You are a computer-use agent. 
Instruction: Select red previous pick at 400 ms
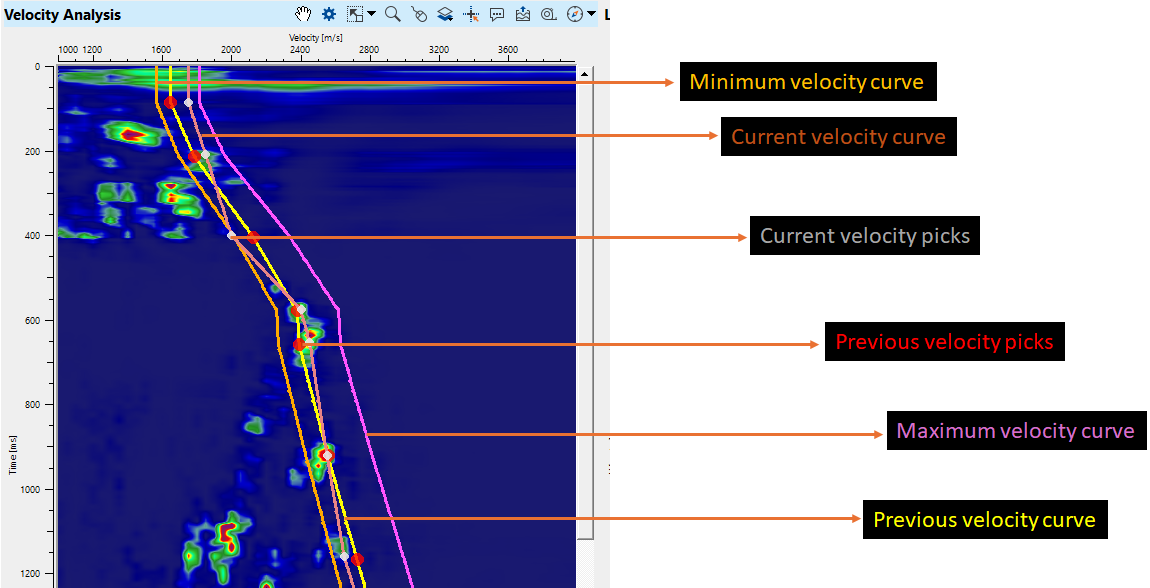(253, 237)
